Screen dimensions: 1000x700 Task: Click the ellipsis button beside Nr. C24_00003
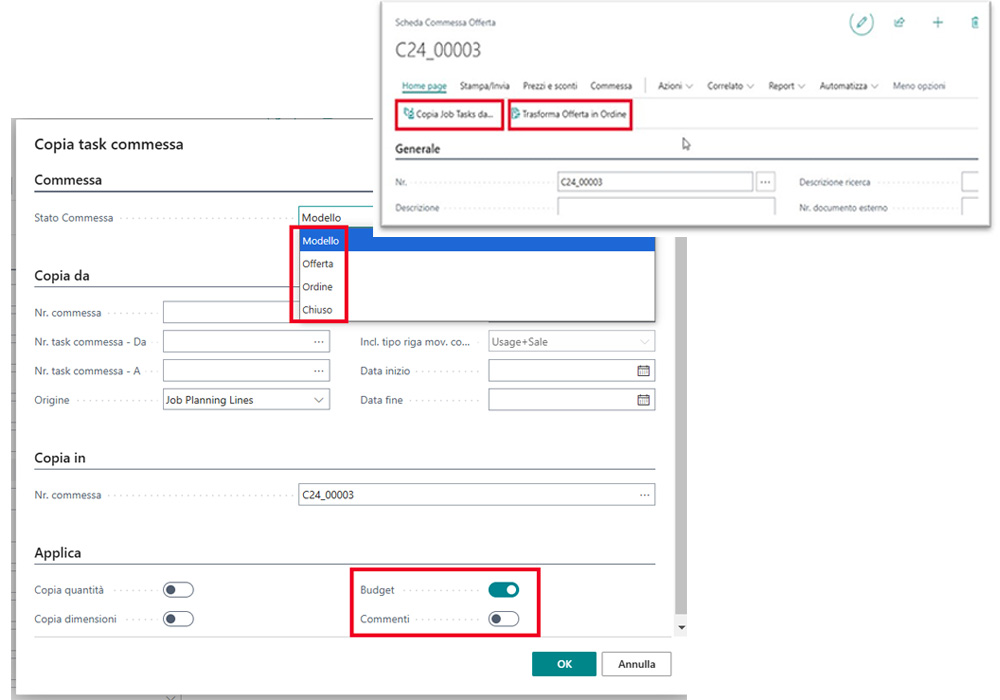765,182
